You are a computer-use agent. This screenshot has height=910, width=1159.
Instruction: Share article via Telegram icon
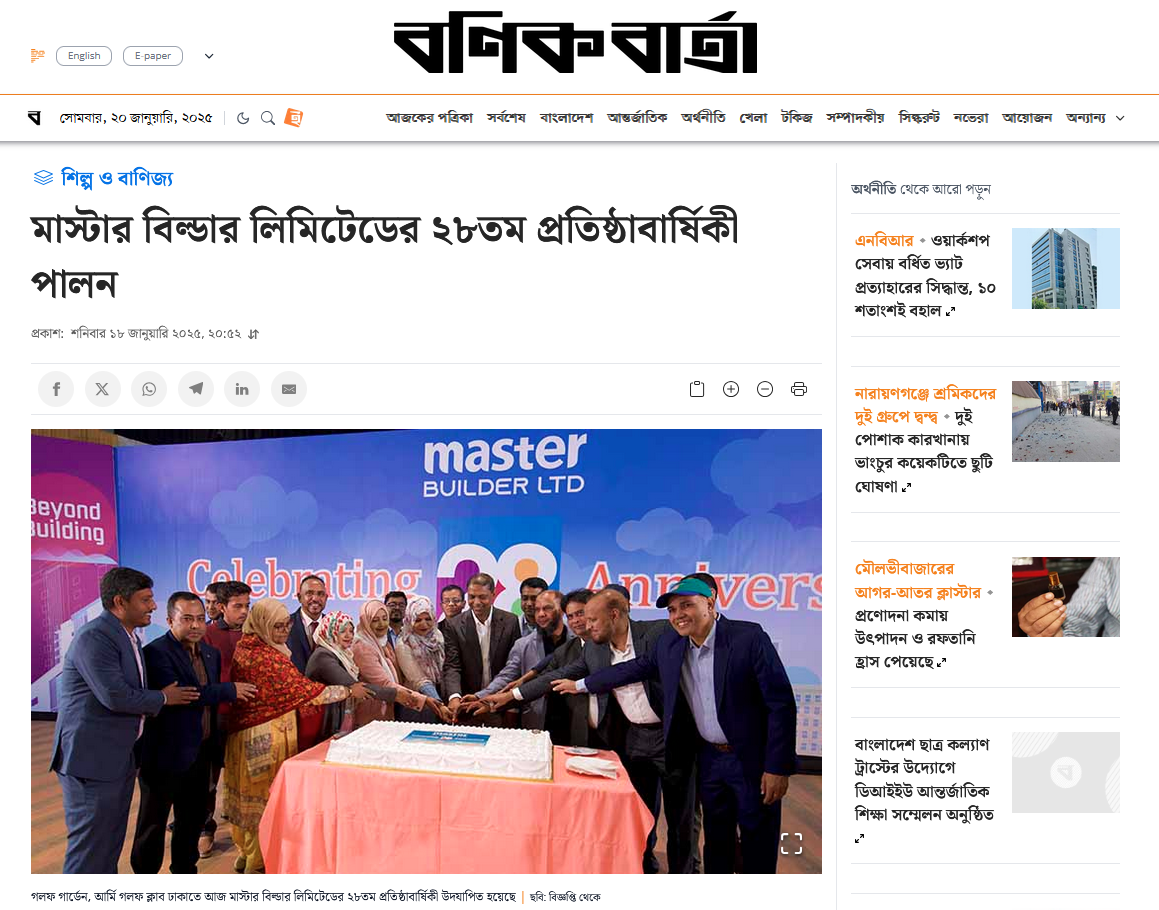tap(196, 389)
